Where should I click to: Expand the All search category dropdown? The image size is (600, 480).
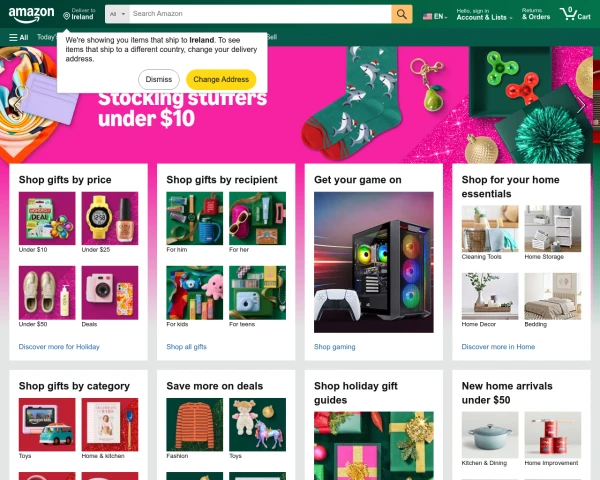pyautogui.click(x=117, y=14)
